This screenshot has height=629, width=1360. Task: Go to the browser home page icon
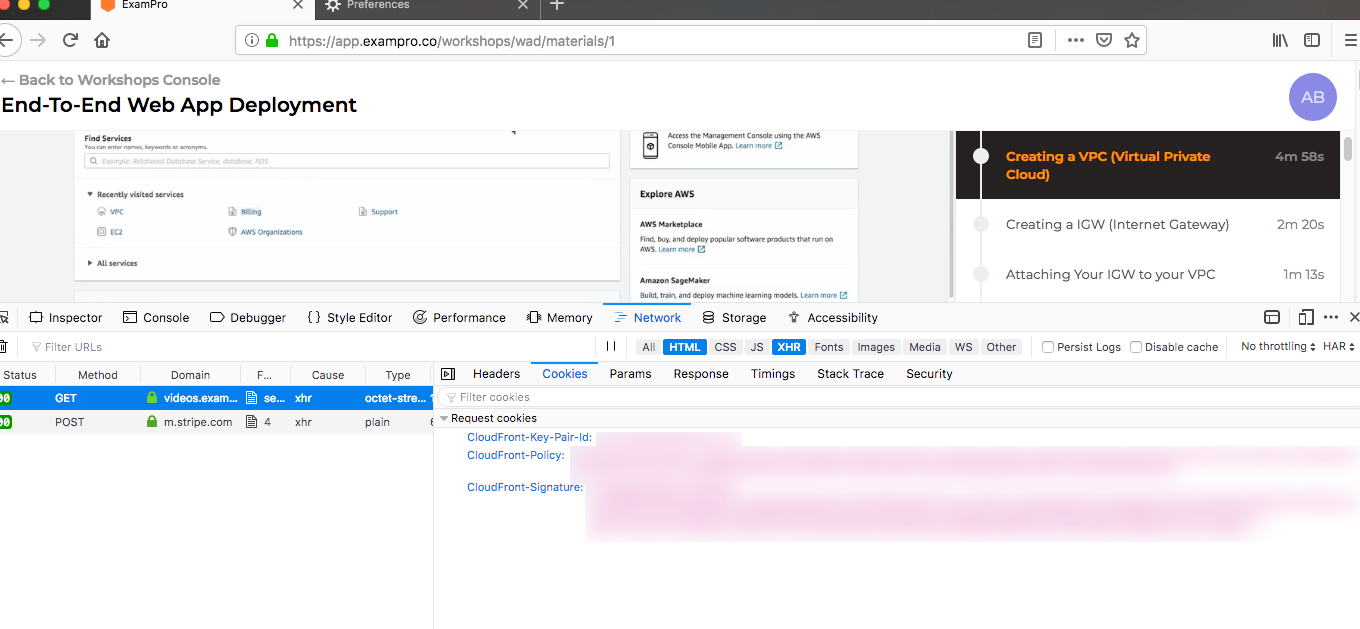[x=102, y=40]
